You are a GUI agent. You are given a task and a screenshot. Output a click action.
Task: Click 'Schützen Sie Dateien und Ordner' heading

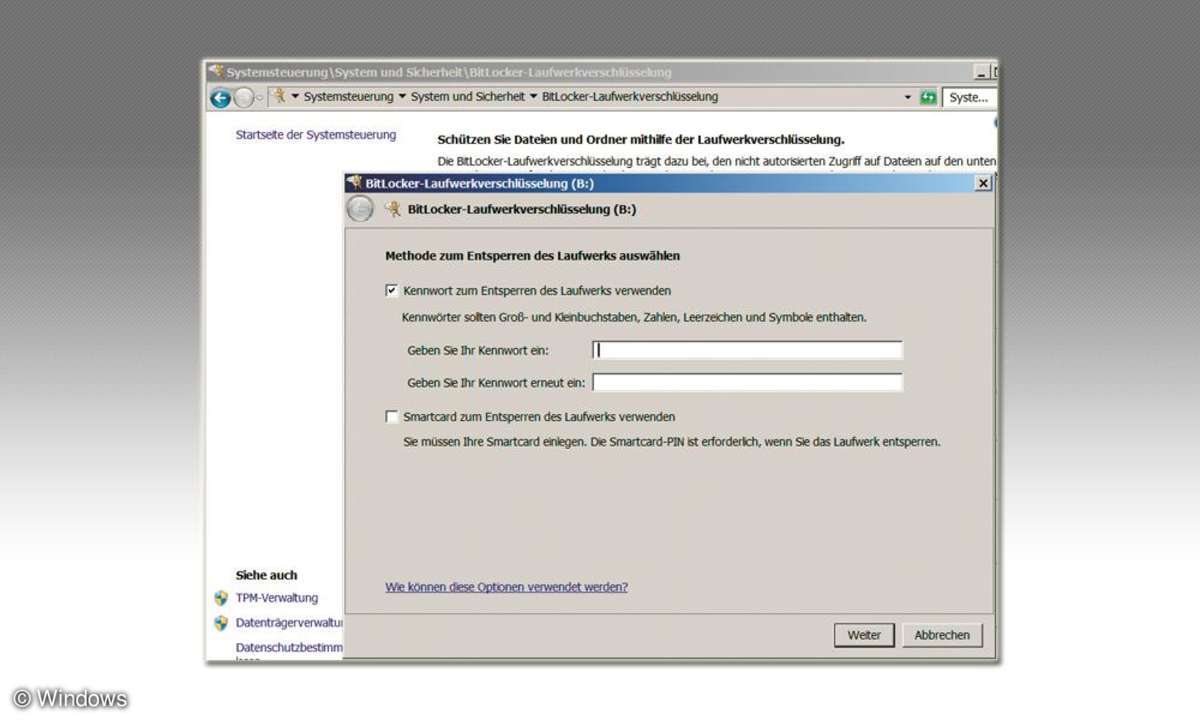641,140
